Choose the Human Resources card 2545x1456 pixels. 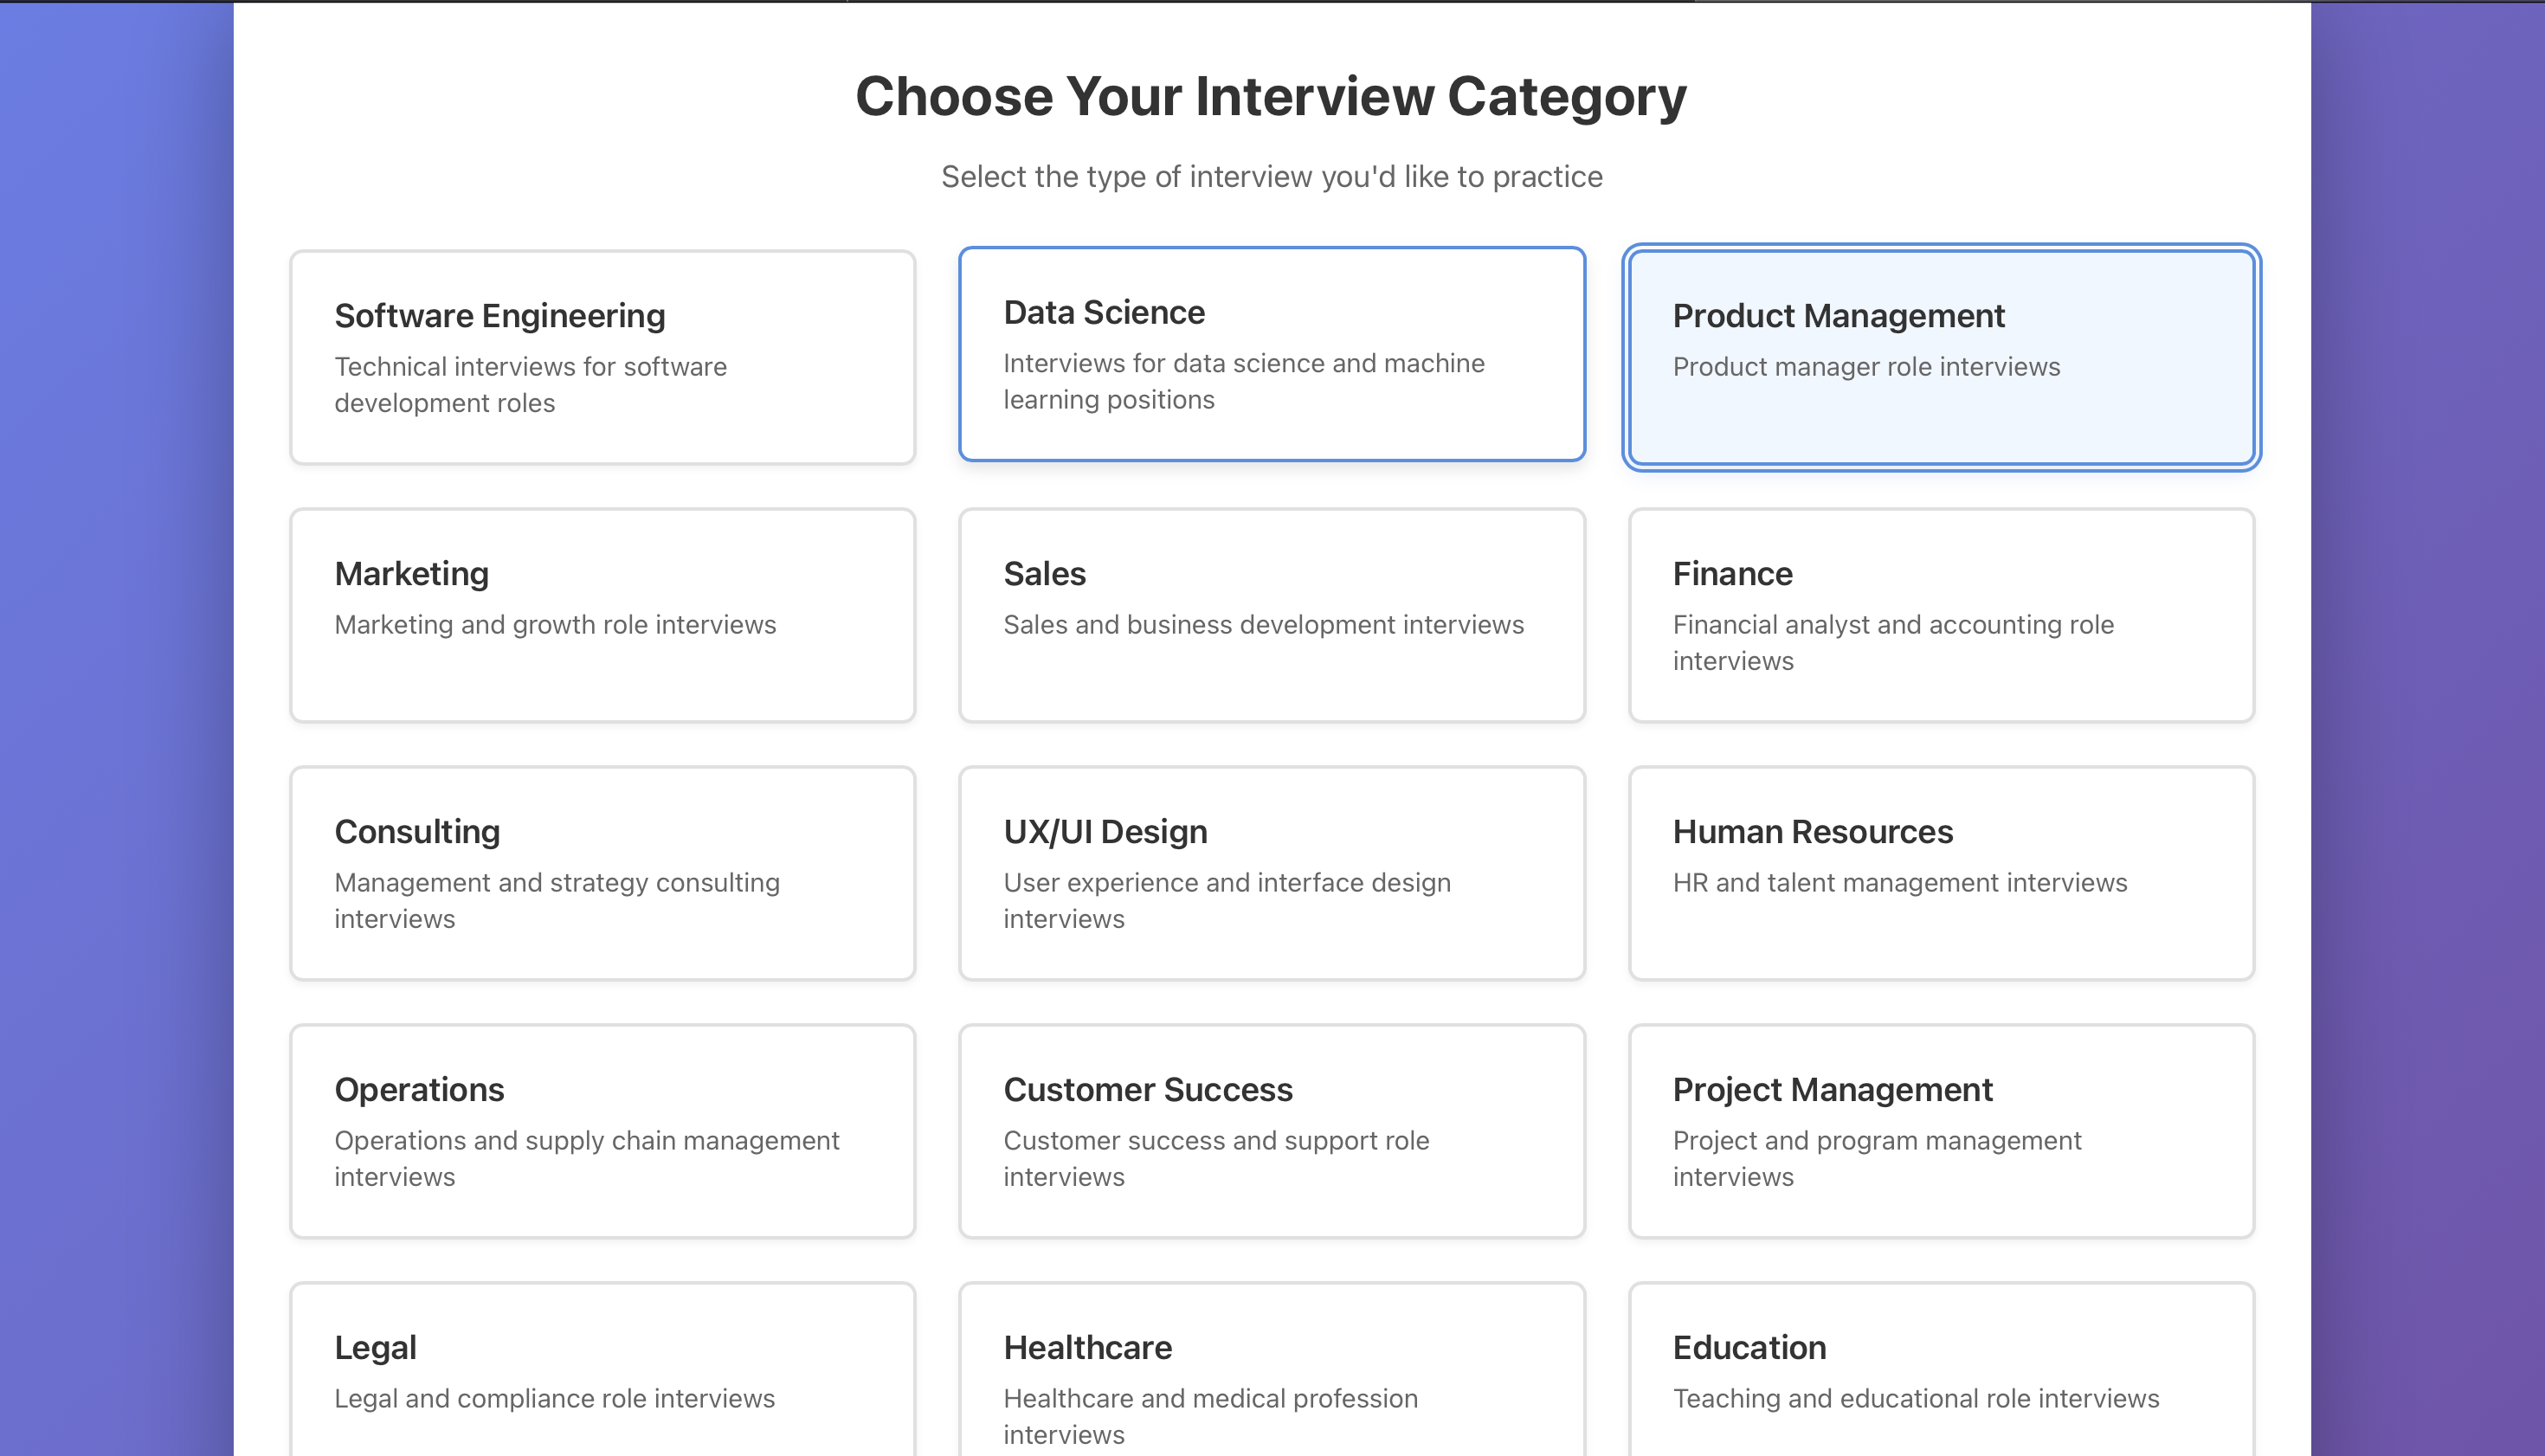[1940, 873]
